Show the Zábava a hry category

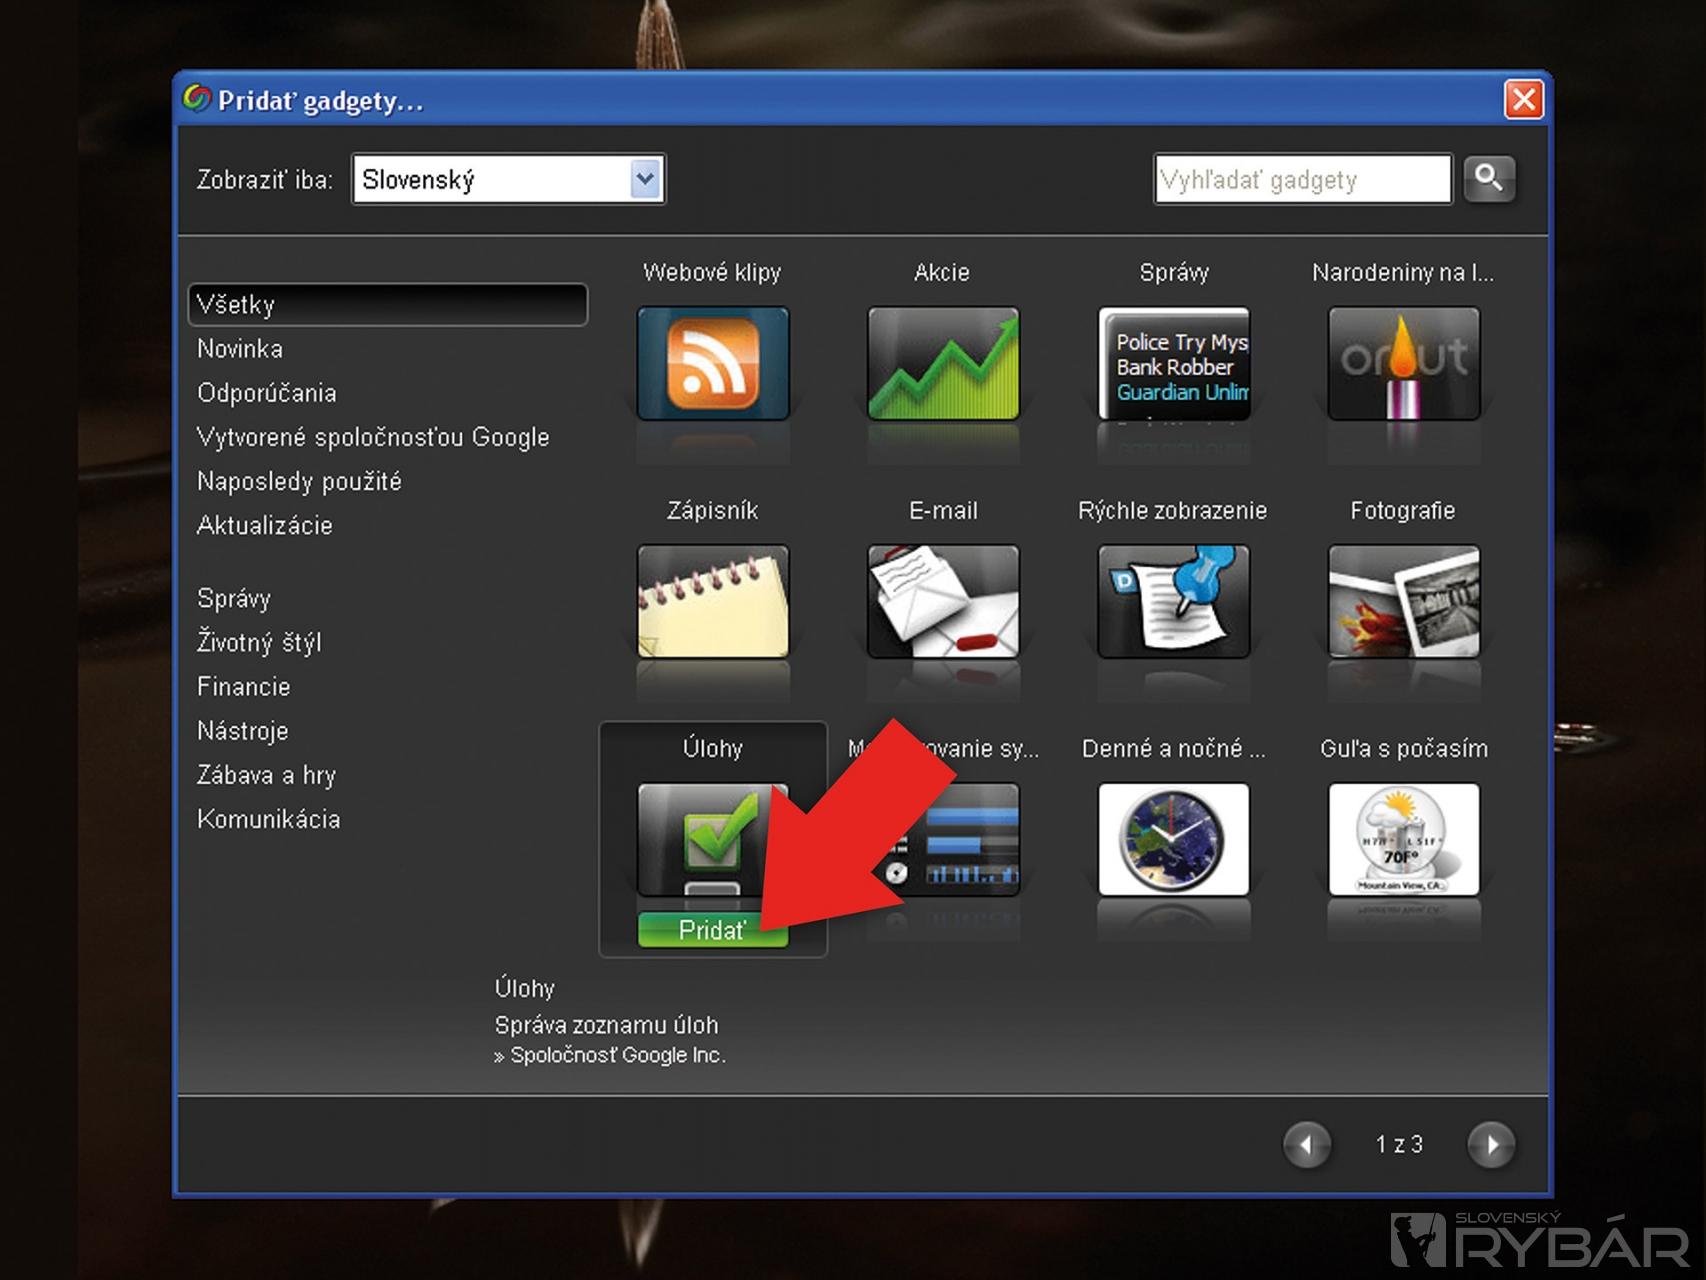(x=266, y=775)
